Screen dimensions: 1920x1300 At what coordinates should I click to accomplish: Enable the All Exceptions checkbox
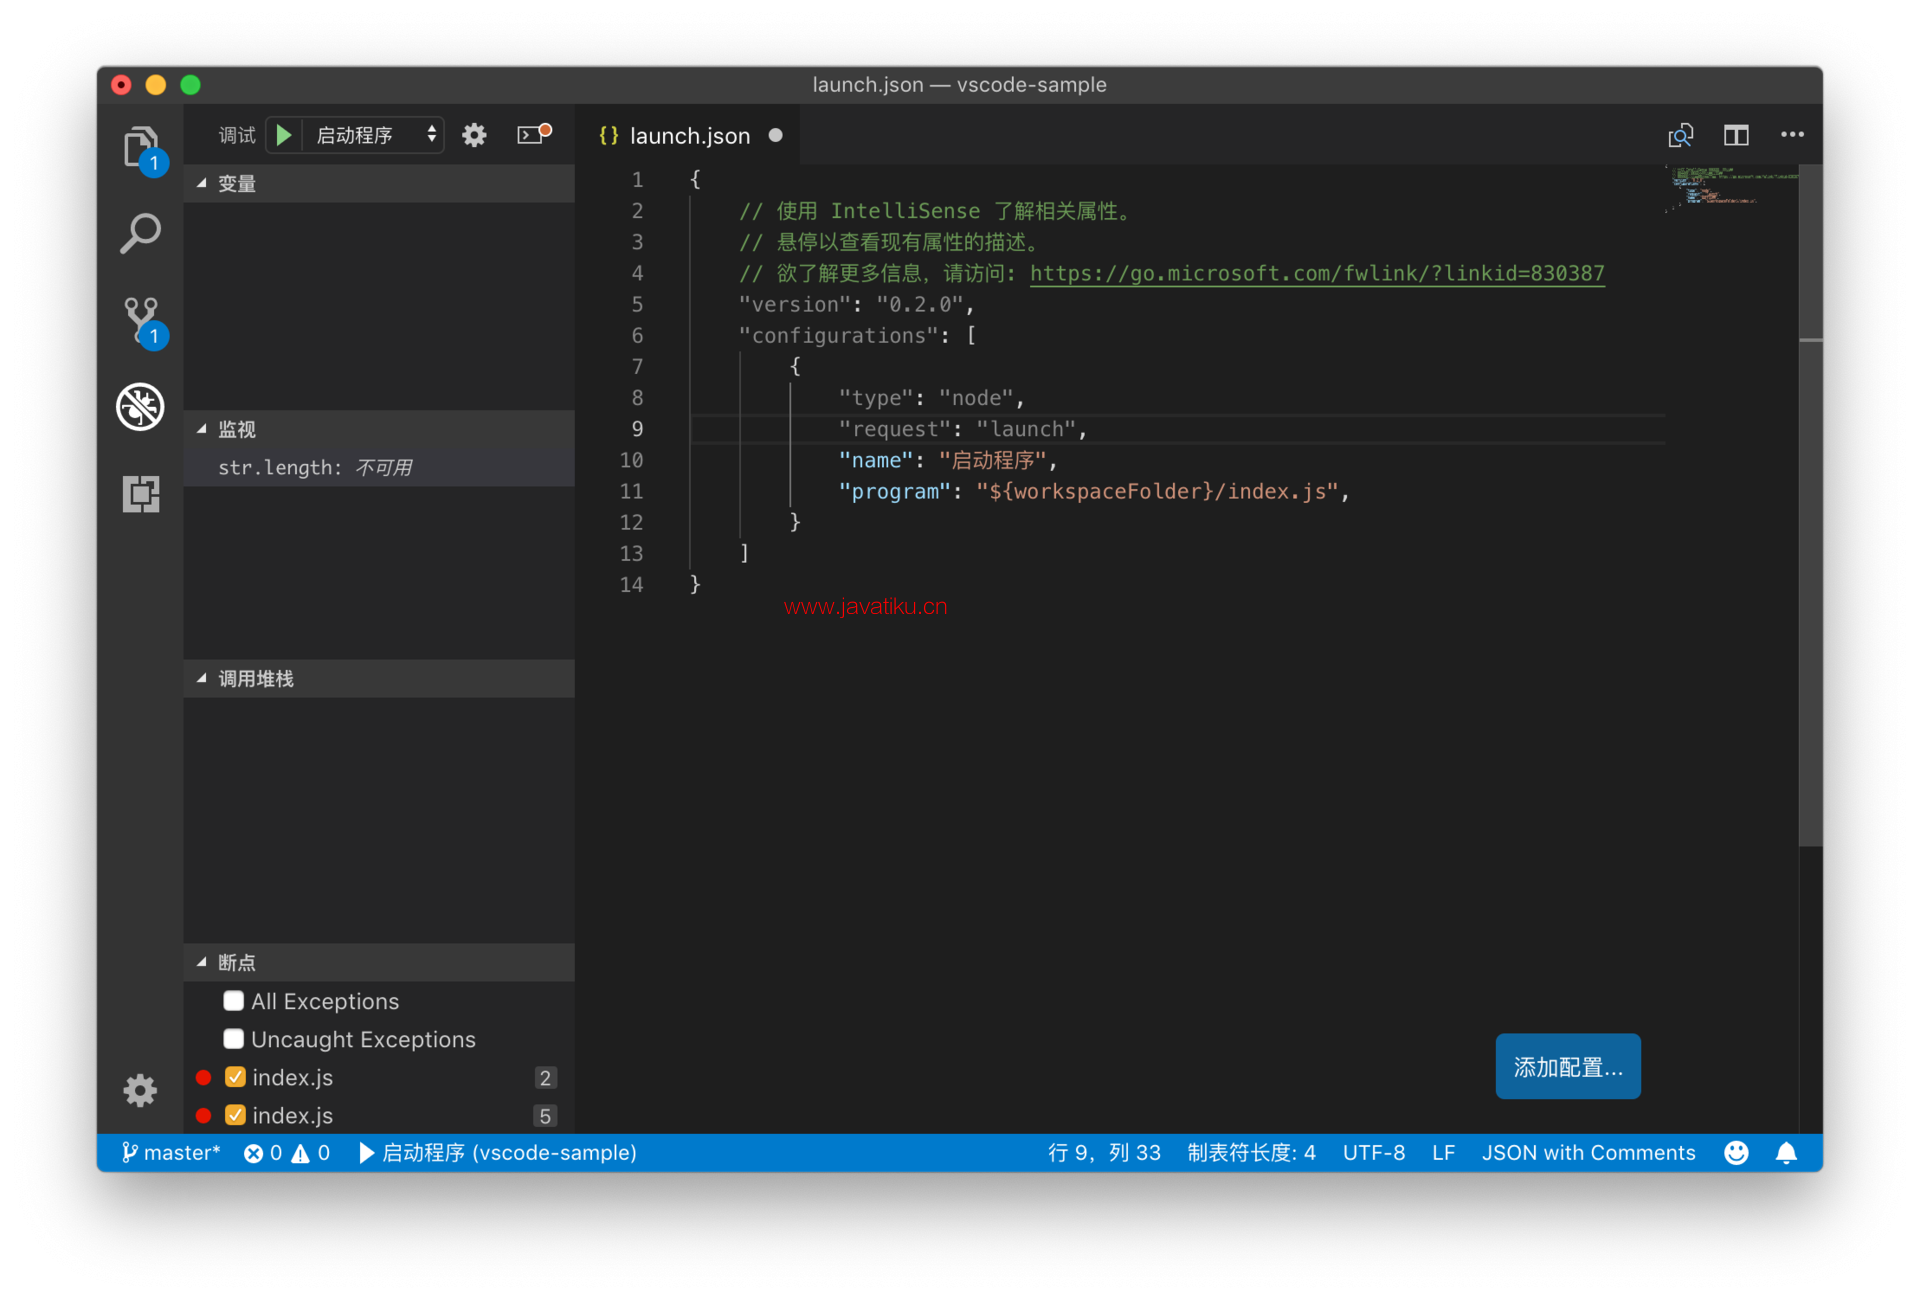click(233, 1001)
